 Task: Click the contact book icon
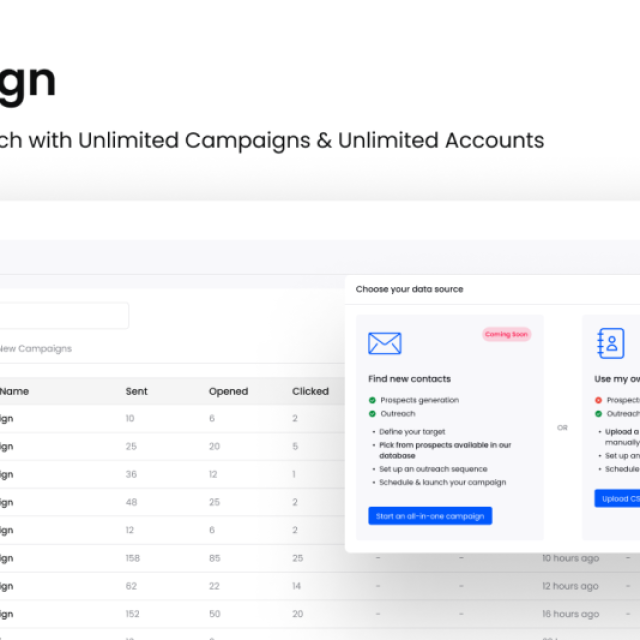coord(610,344)
